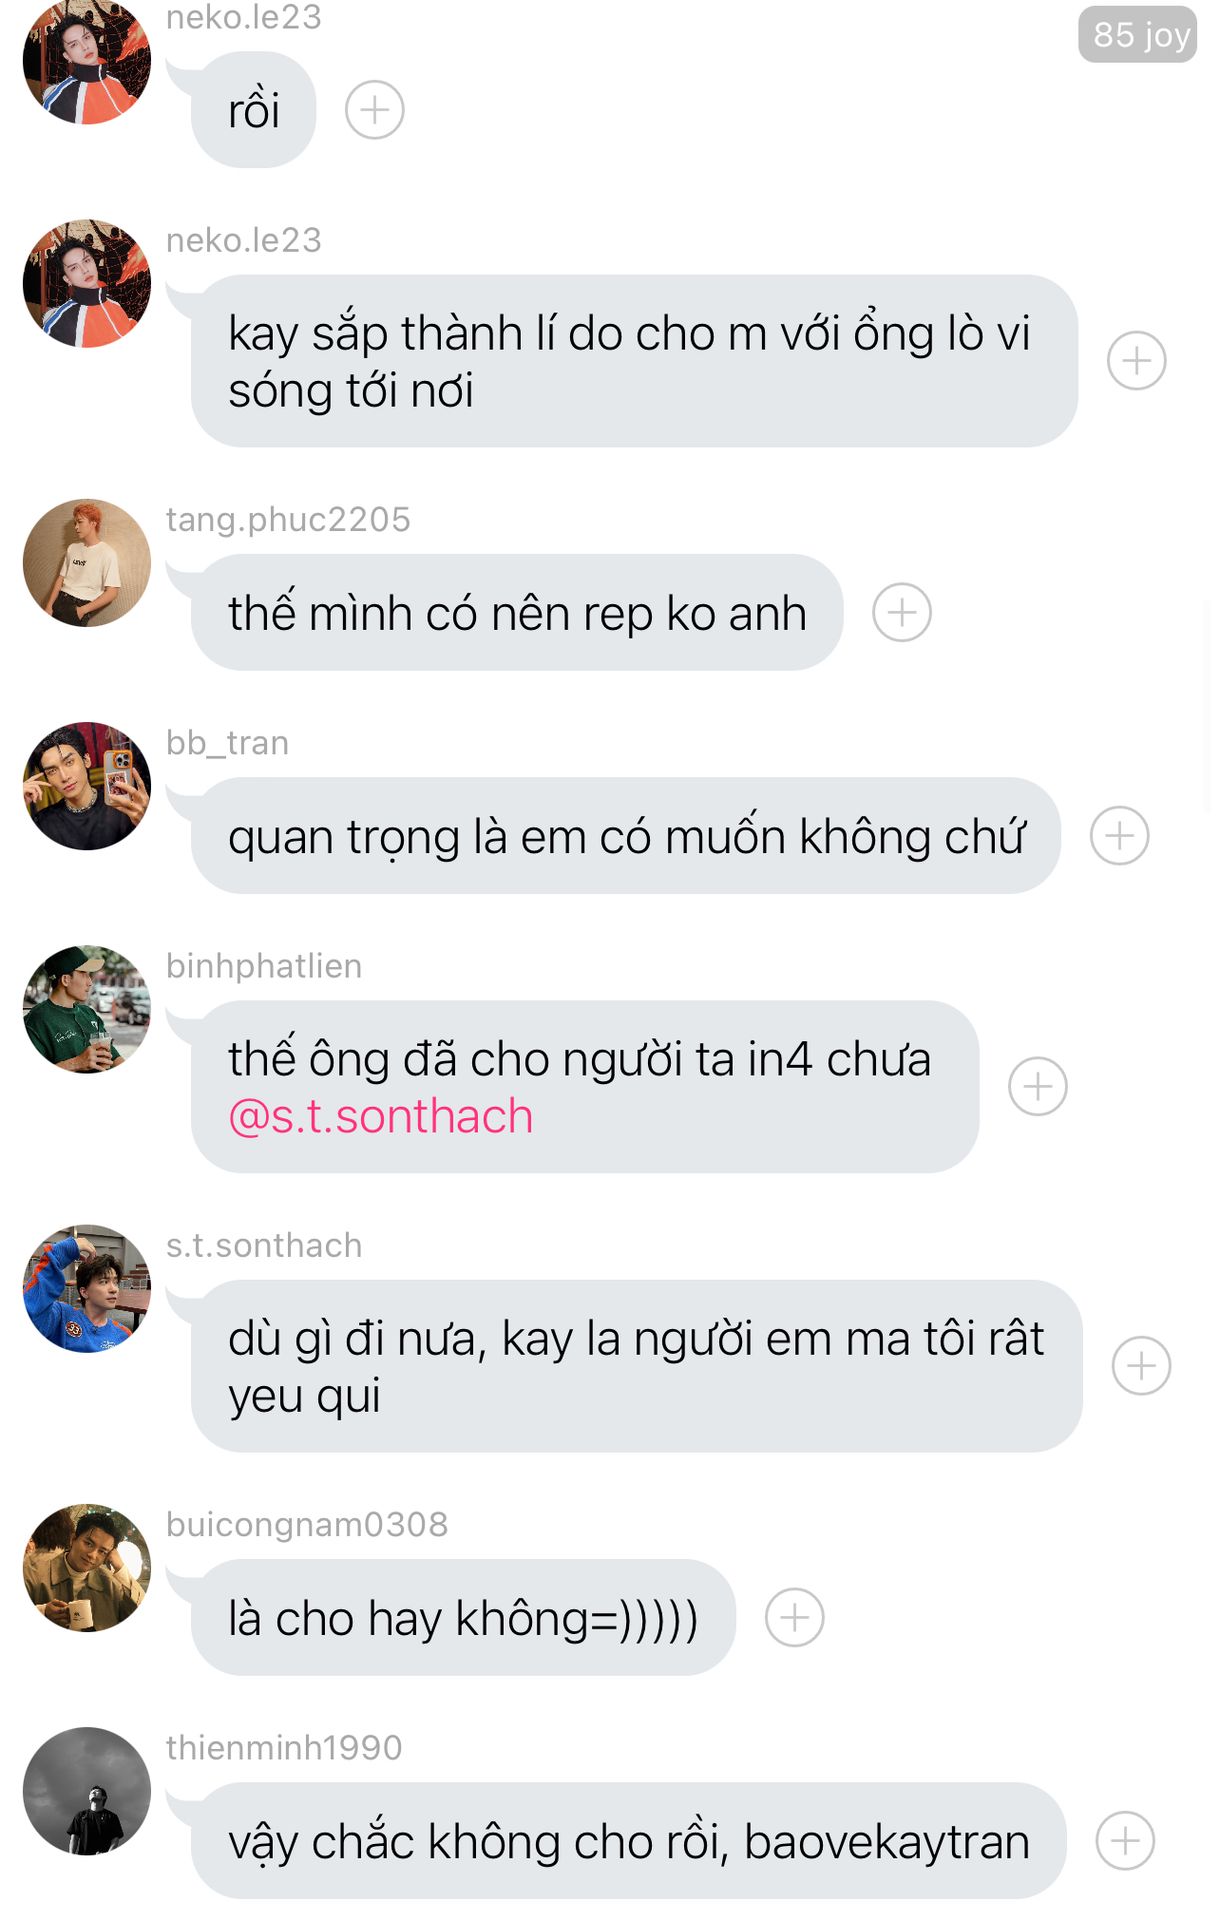The width and height of the screenshot is (1220, 1920).
Task: Open bb_tran's profile picture
Action: 87,786
